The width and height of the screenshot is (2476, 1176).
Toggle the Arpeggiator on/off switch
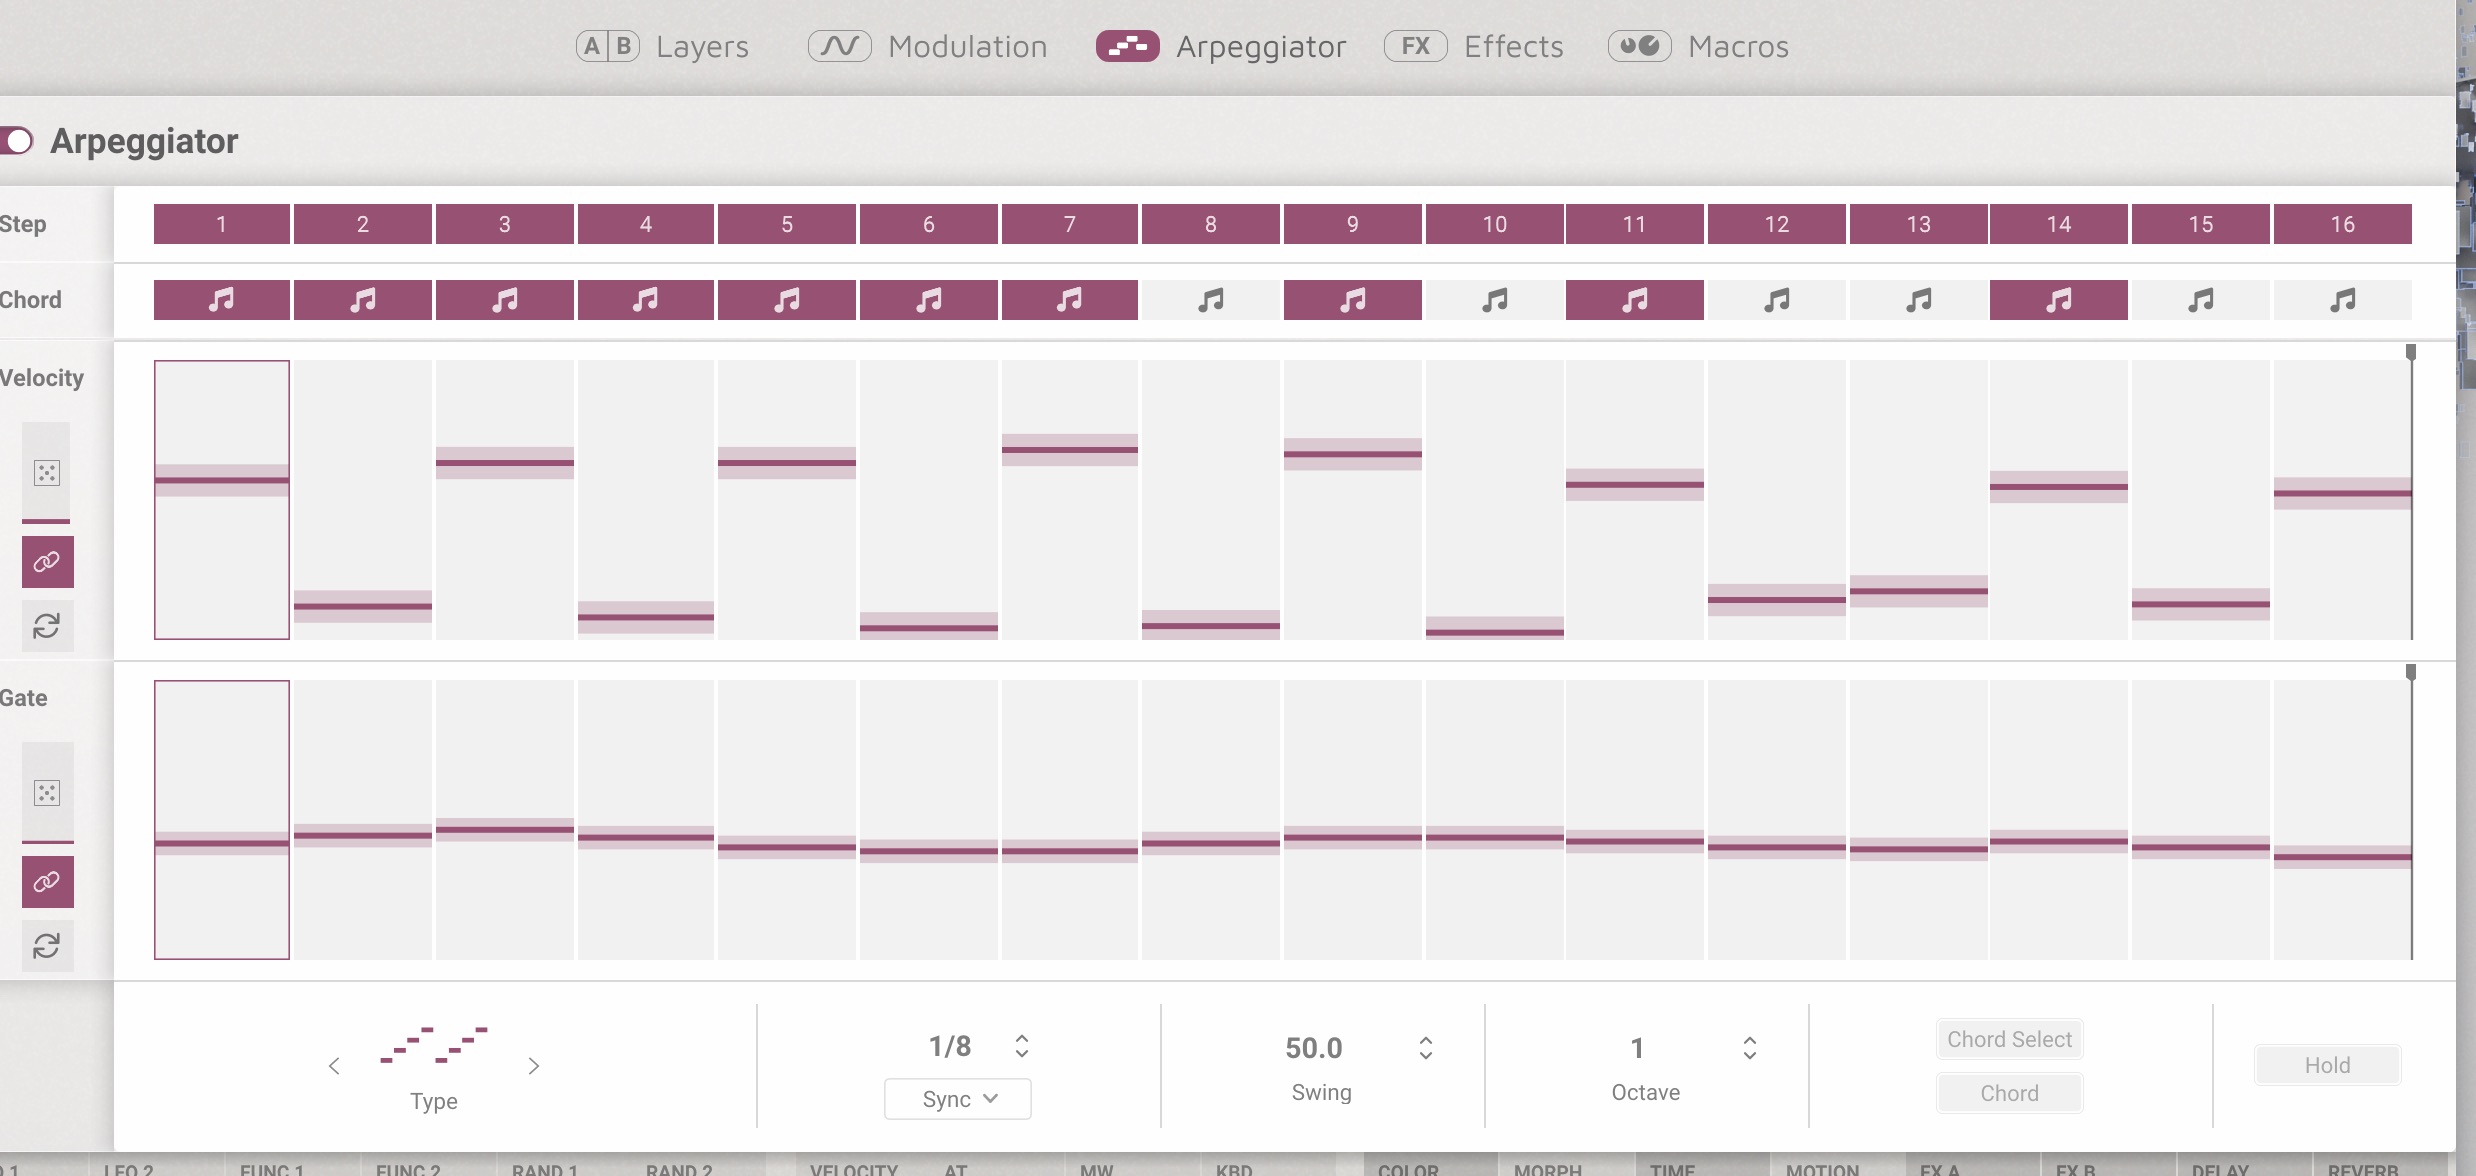click(19, 140)
